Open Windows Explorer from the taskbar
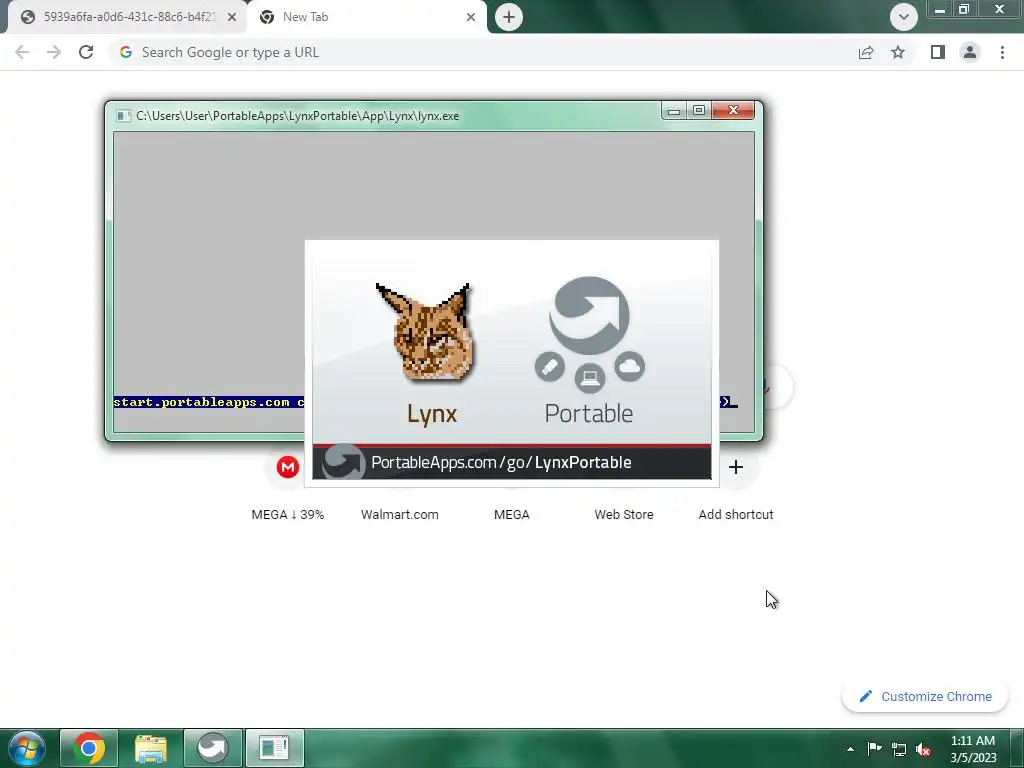 coord(151,748)
